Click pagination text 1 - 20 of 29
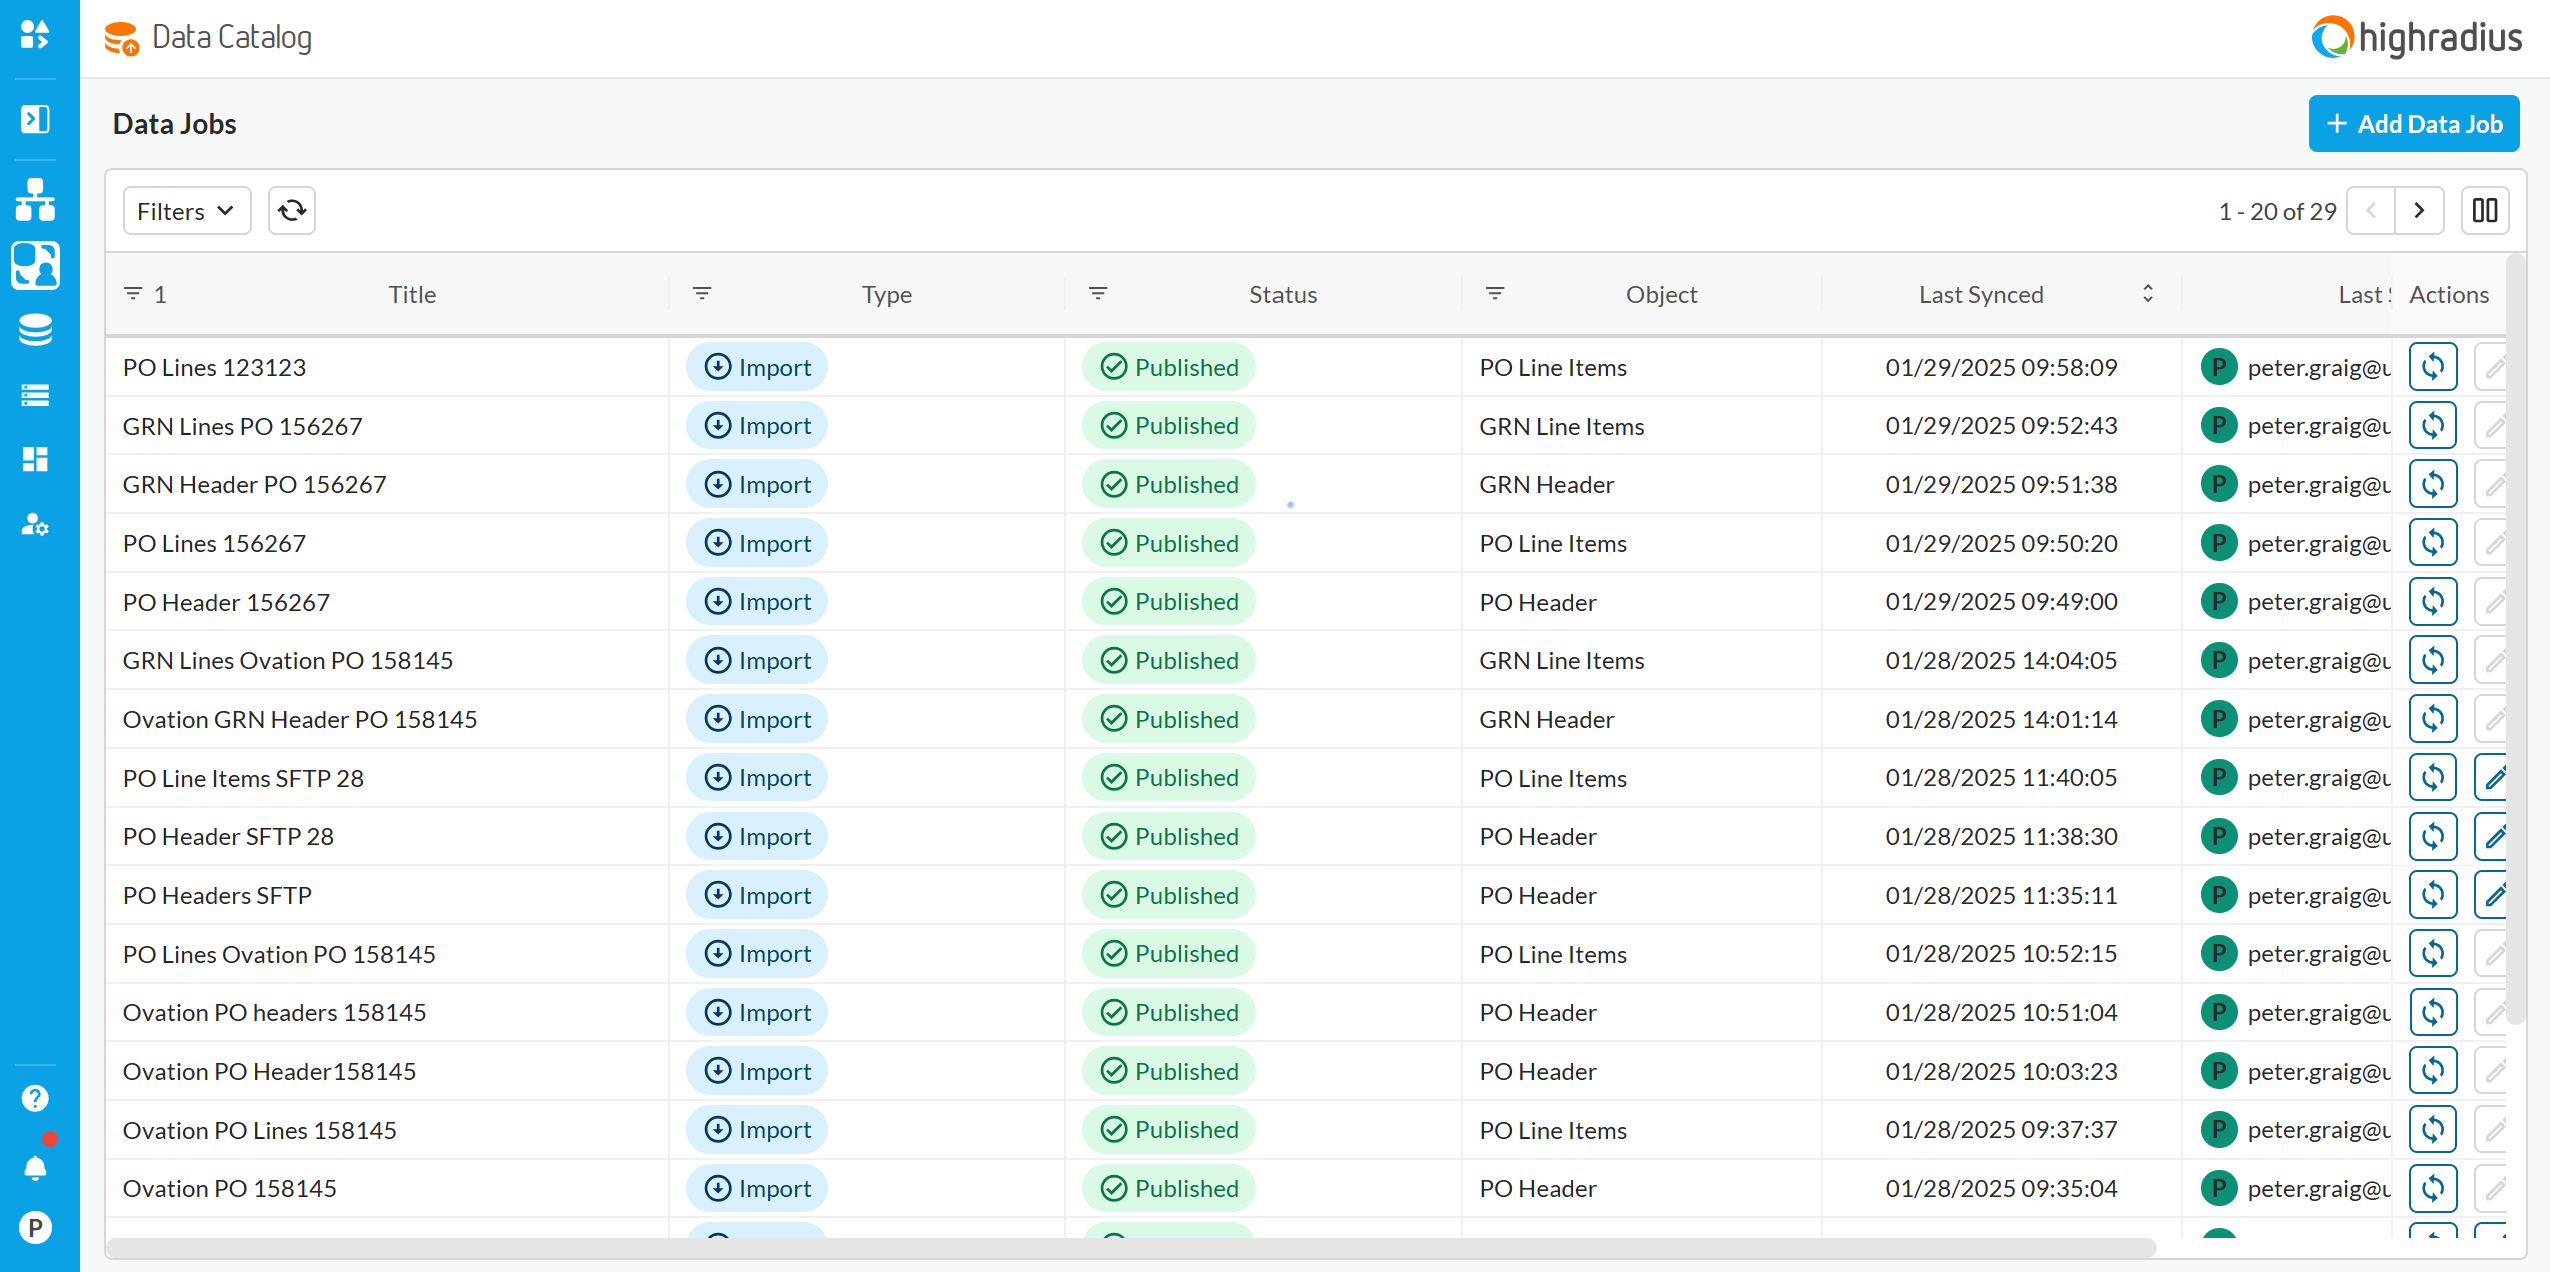2550x1272 pixels. point(2277,211)
